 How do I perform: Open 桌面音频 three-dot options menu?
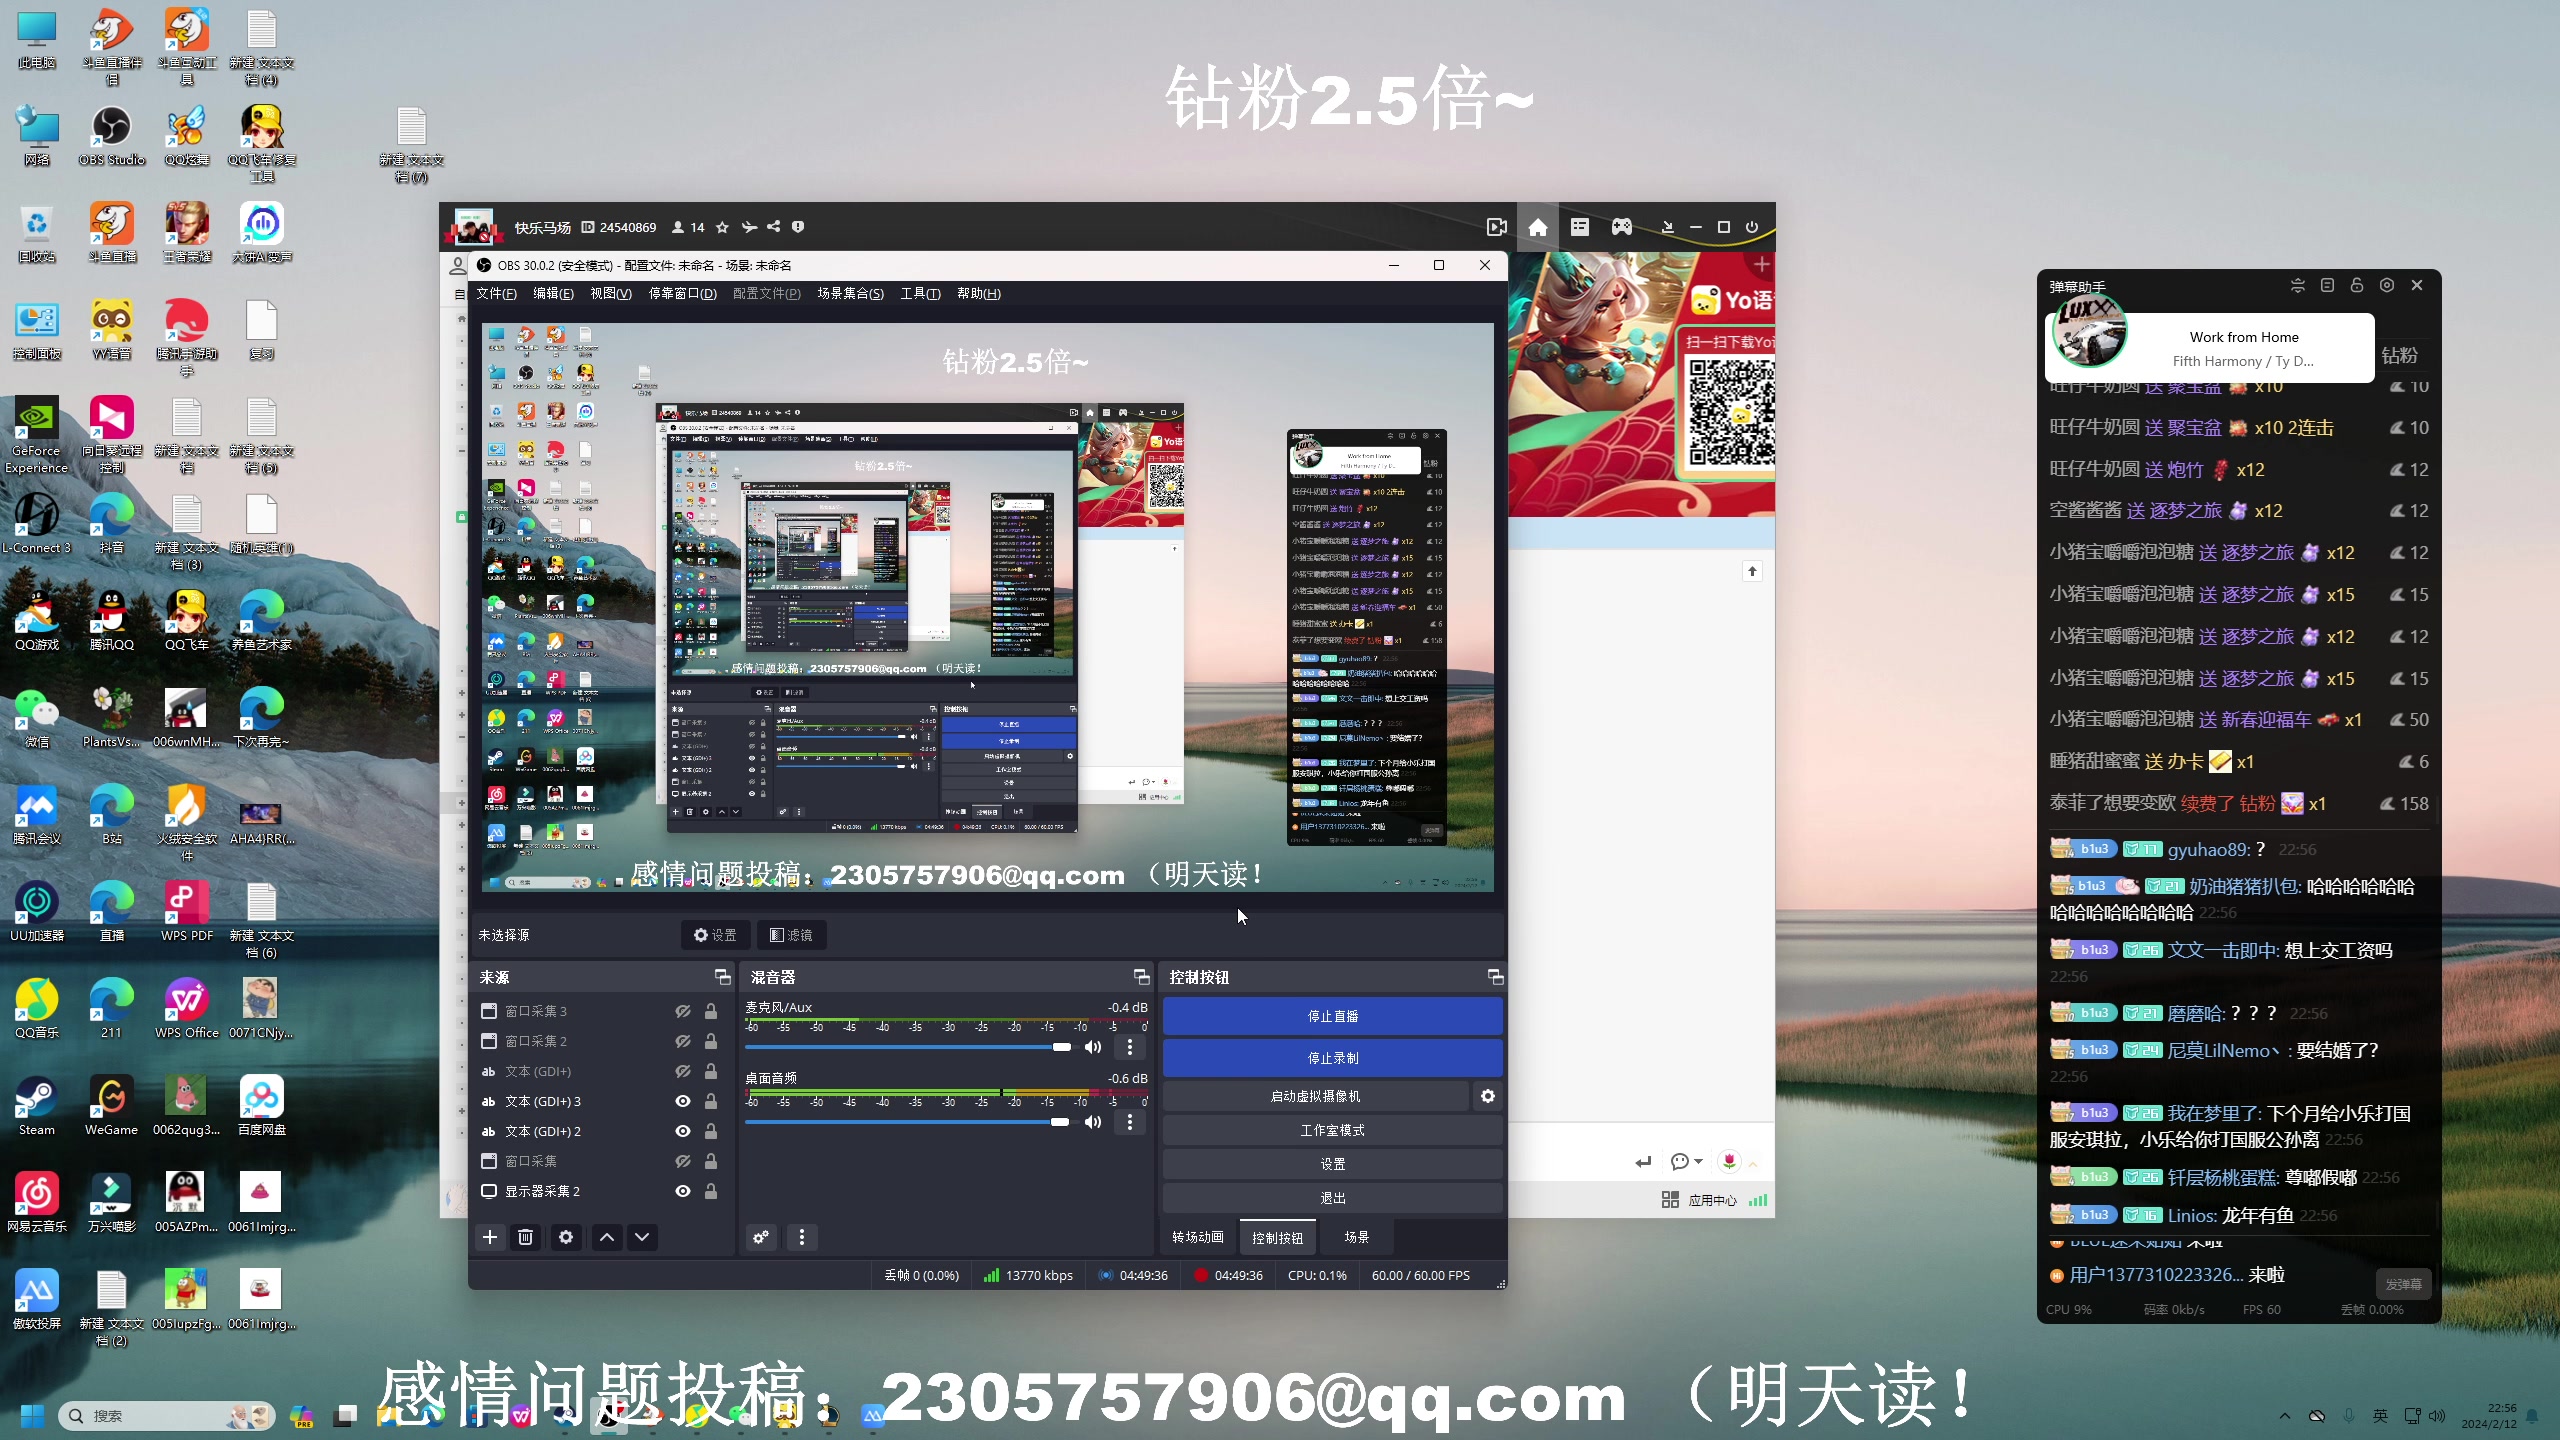click(x=1130, y=1122)
